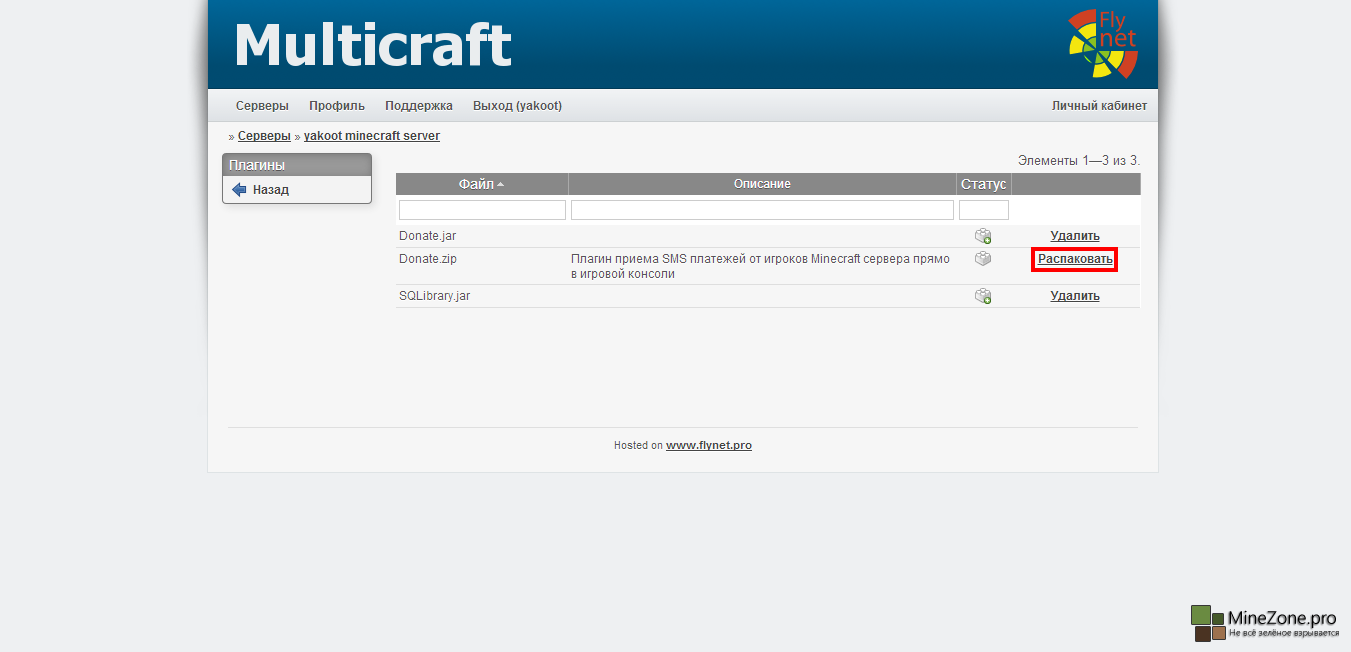Screen dimensions: 1351x652
Task: Click the SQLibrary.jar plugin status icon
Action: (x=983, y=296)
